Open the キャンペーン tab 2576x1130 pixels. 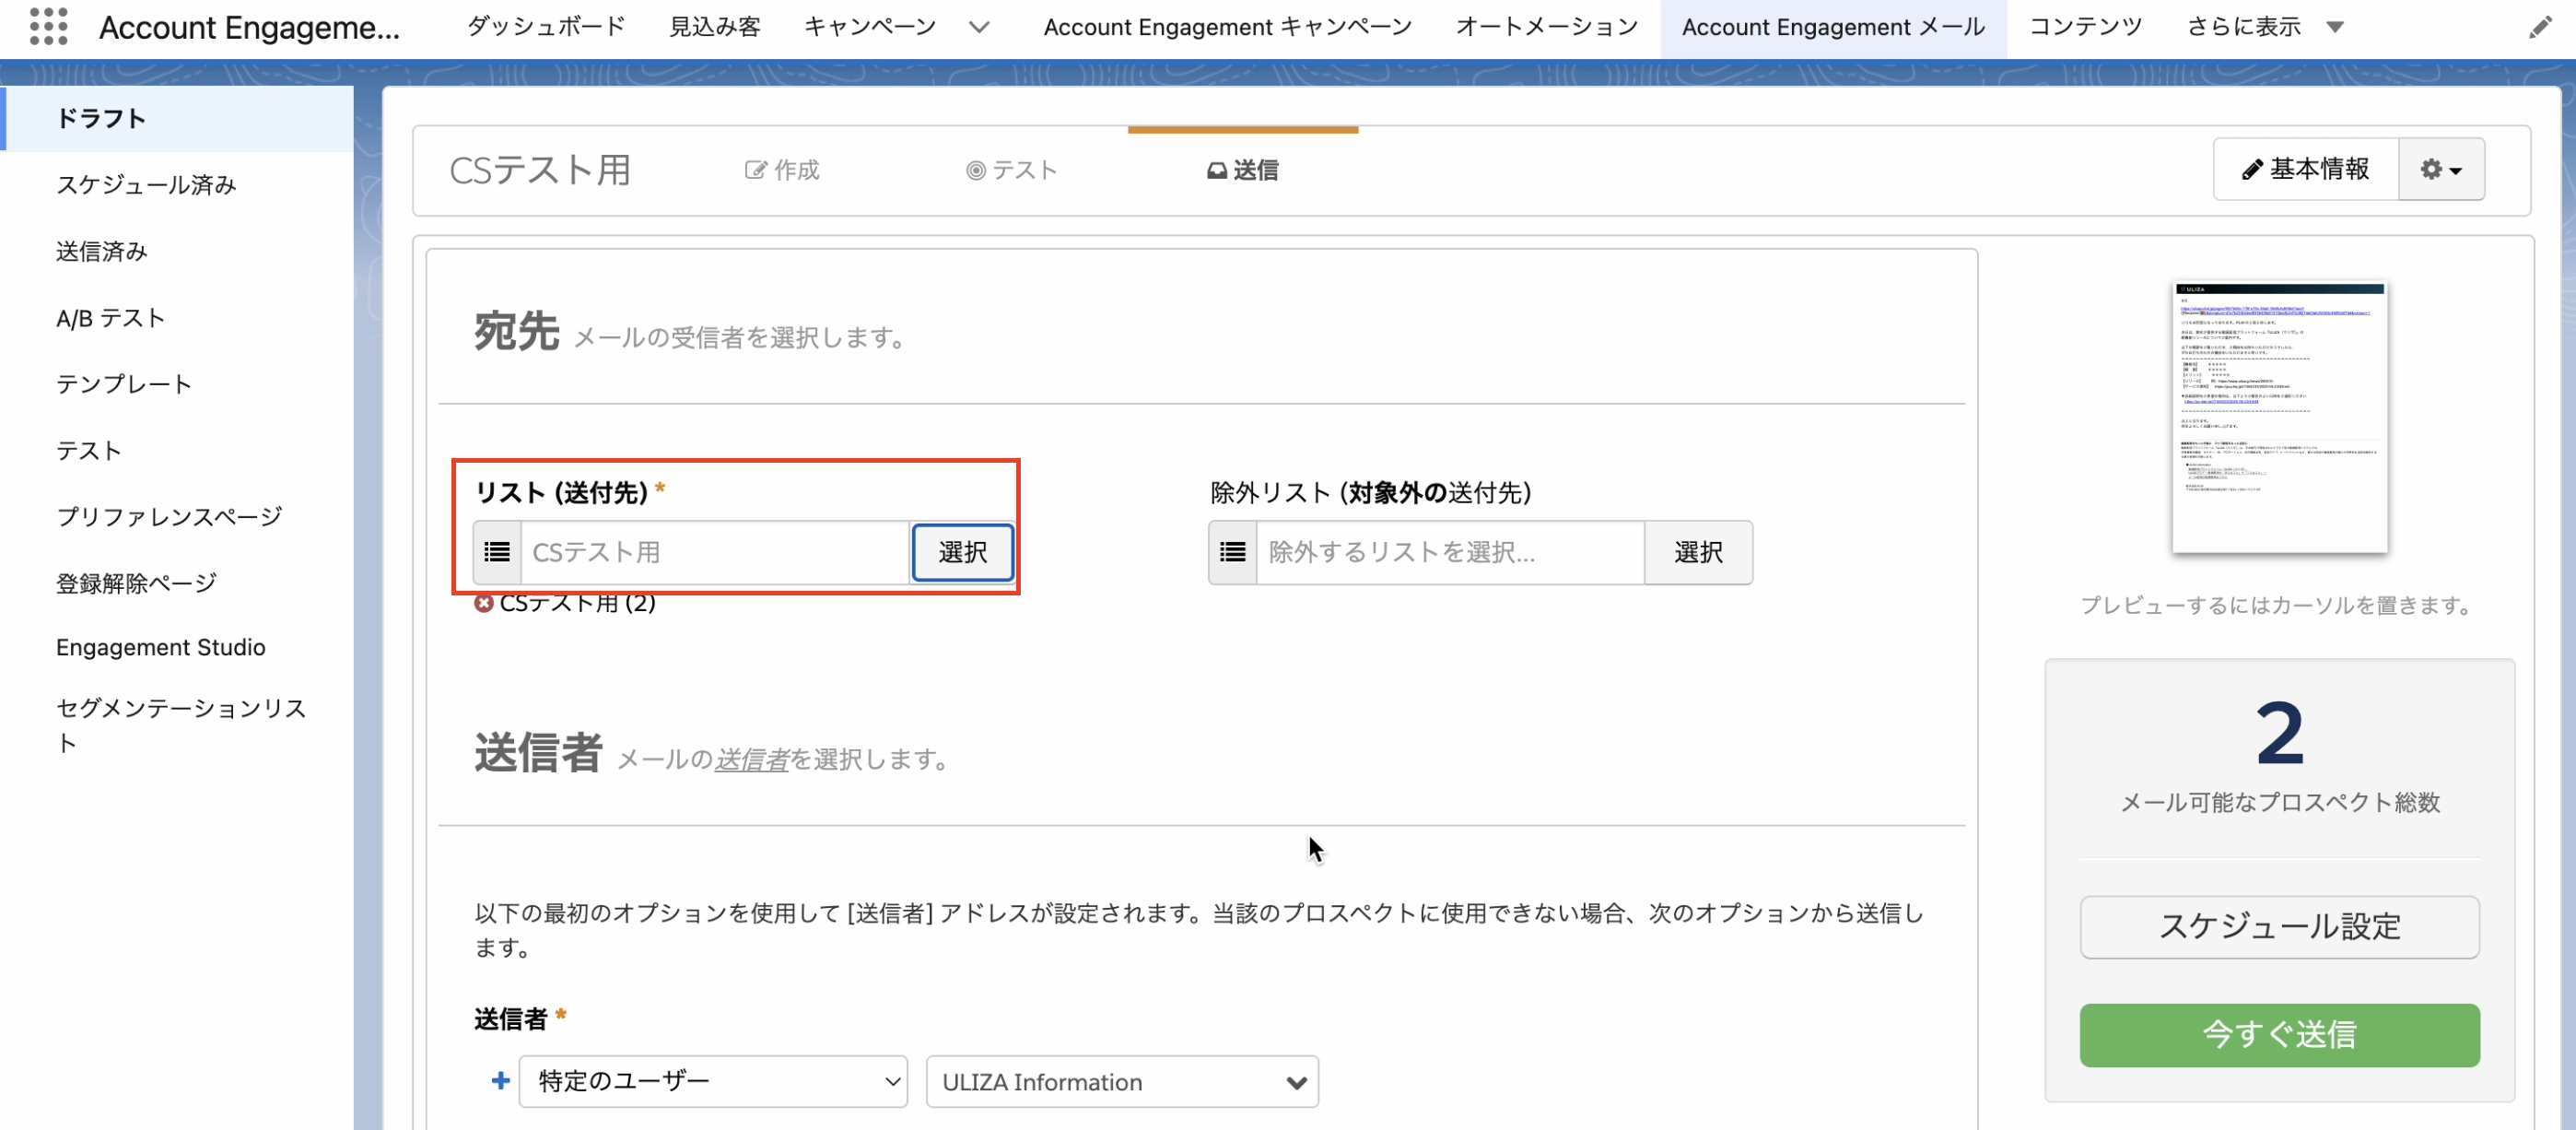coord(870,27)
